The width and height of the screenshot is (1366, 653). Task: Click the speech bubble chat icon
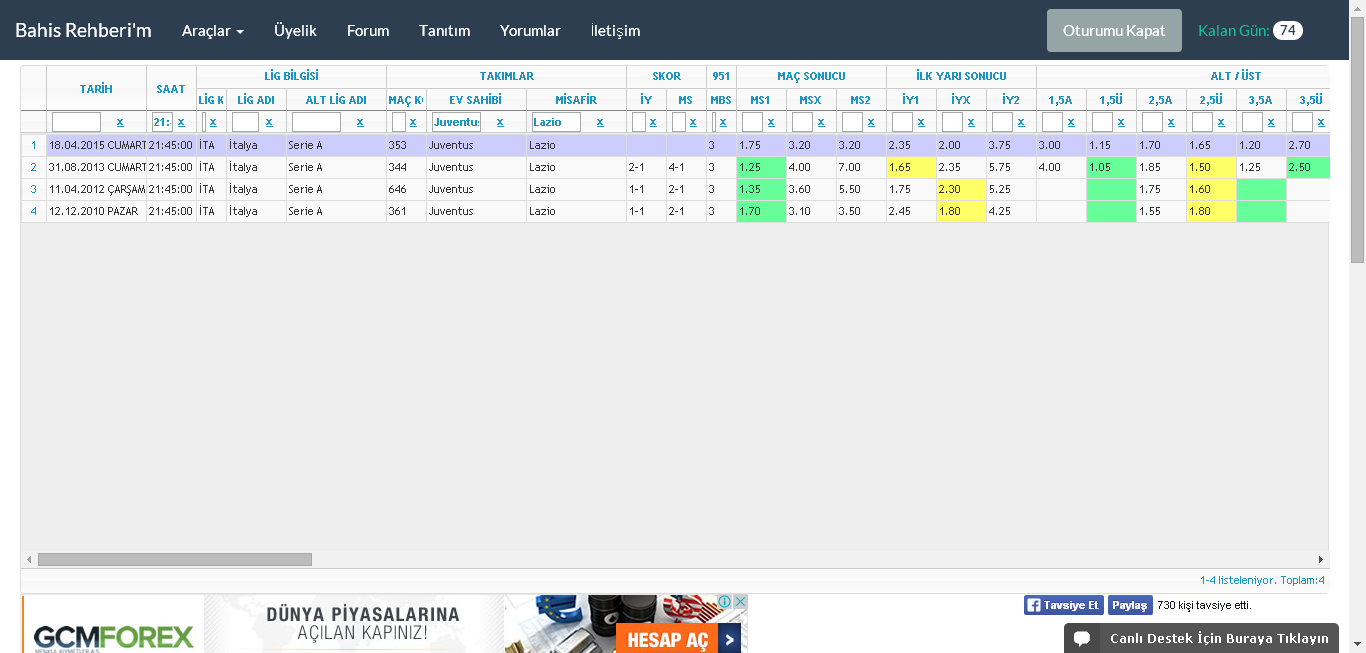1082,639
